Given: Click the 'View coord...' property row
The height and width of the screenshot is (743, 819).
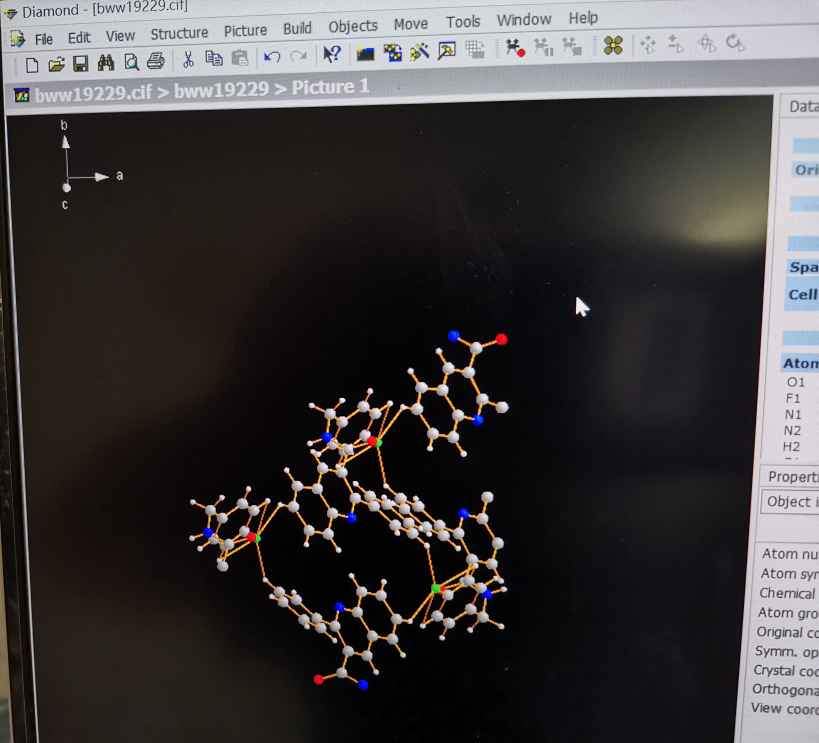Looking at the screenshot, I should click(x=785, y=709).
